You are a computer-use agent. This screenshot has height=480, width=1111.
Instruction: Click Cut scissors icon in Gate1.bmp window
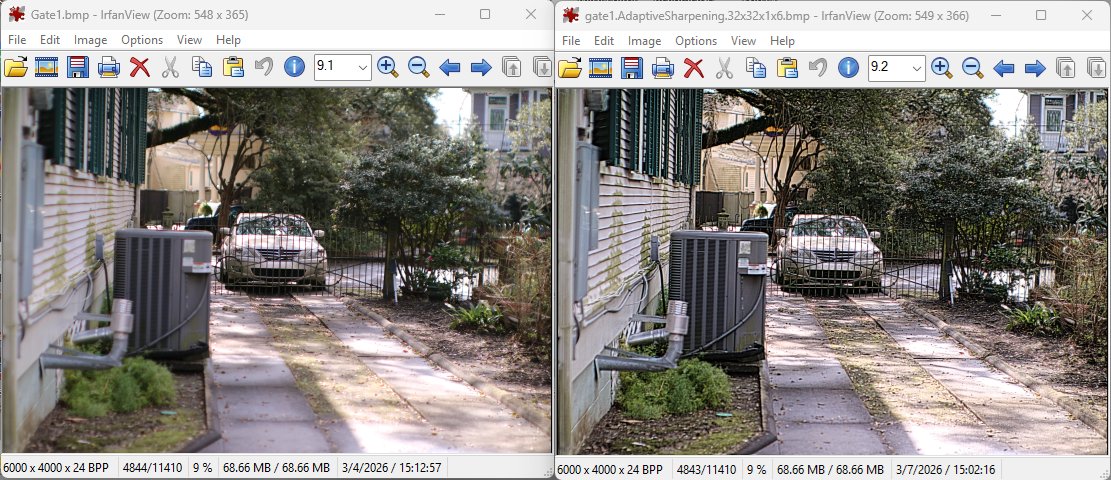(170, 67)
